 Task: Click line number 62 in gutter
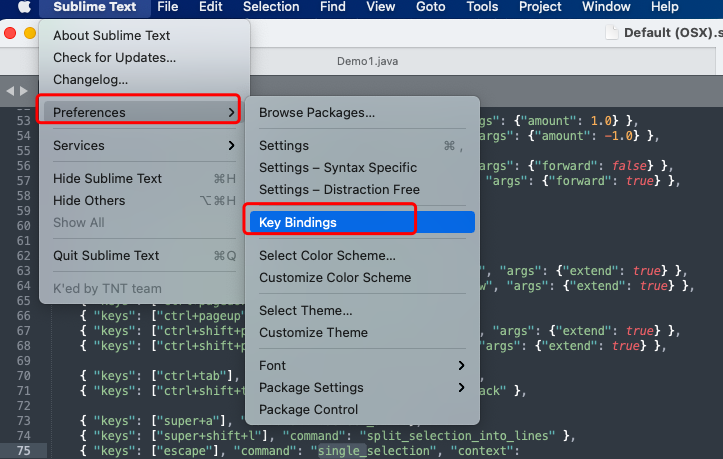point(24,256)
